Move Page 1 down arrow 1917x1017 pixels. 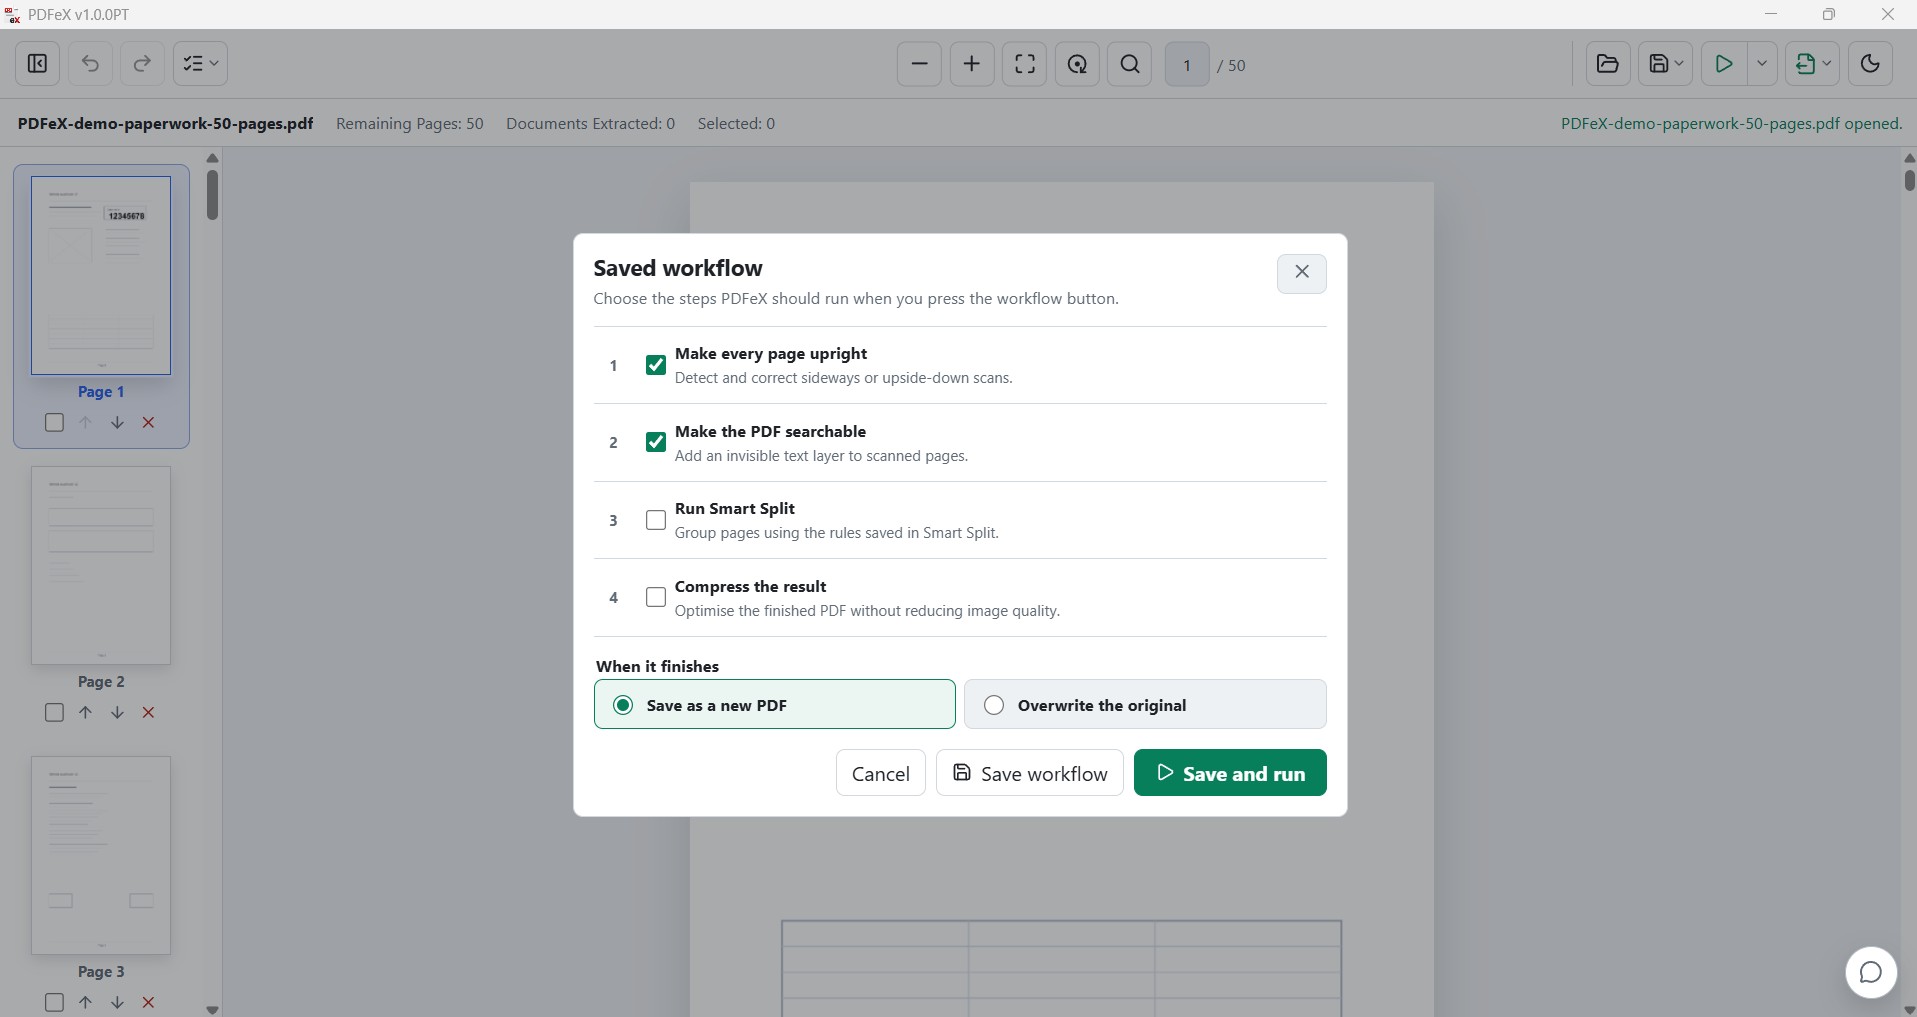(x=117, y=423)
